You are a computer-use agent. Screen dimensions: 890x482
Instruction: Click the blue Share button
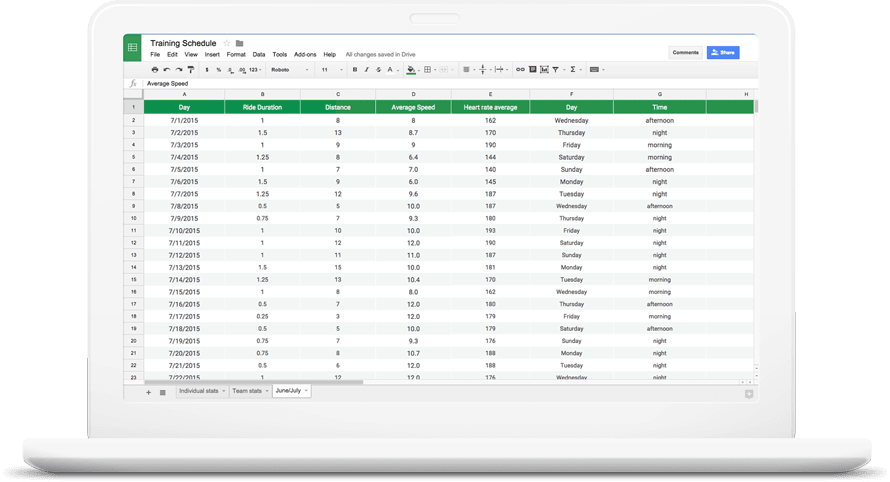(x=723, y=52)
